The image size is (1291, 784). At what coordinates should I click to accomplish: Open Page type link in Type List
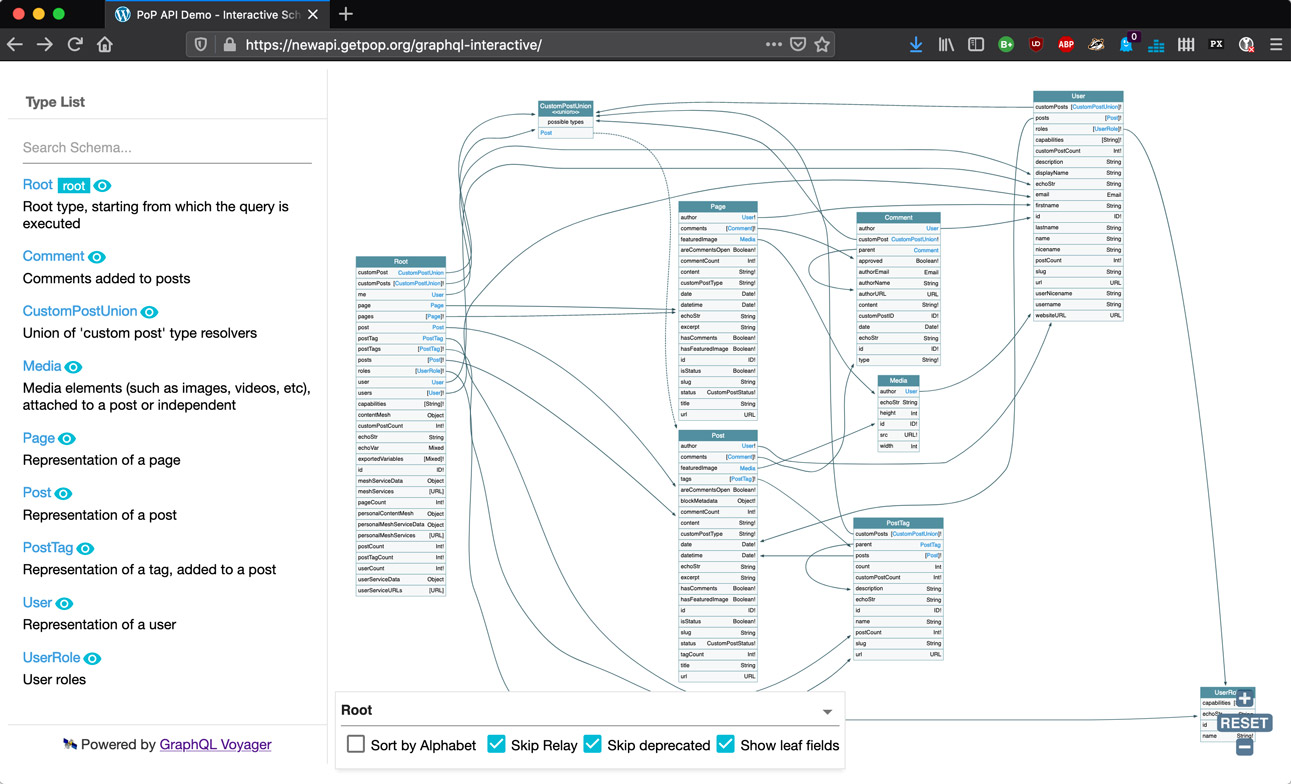click(38, 438)
